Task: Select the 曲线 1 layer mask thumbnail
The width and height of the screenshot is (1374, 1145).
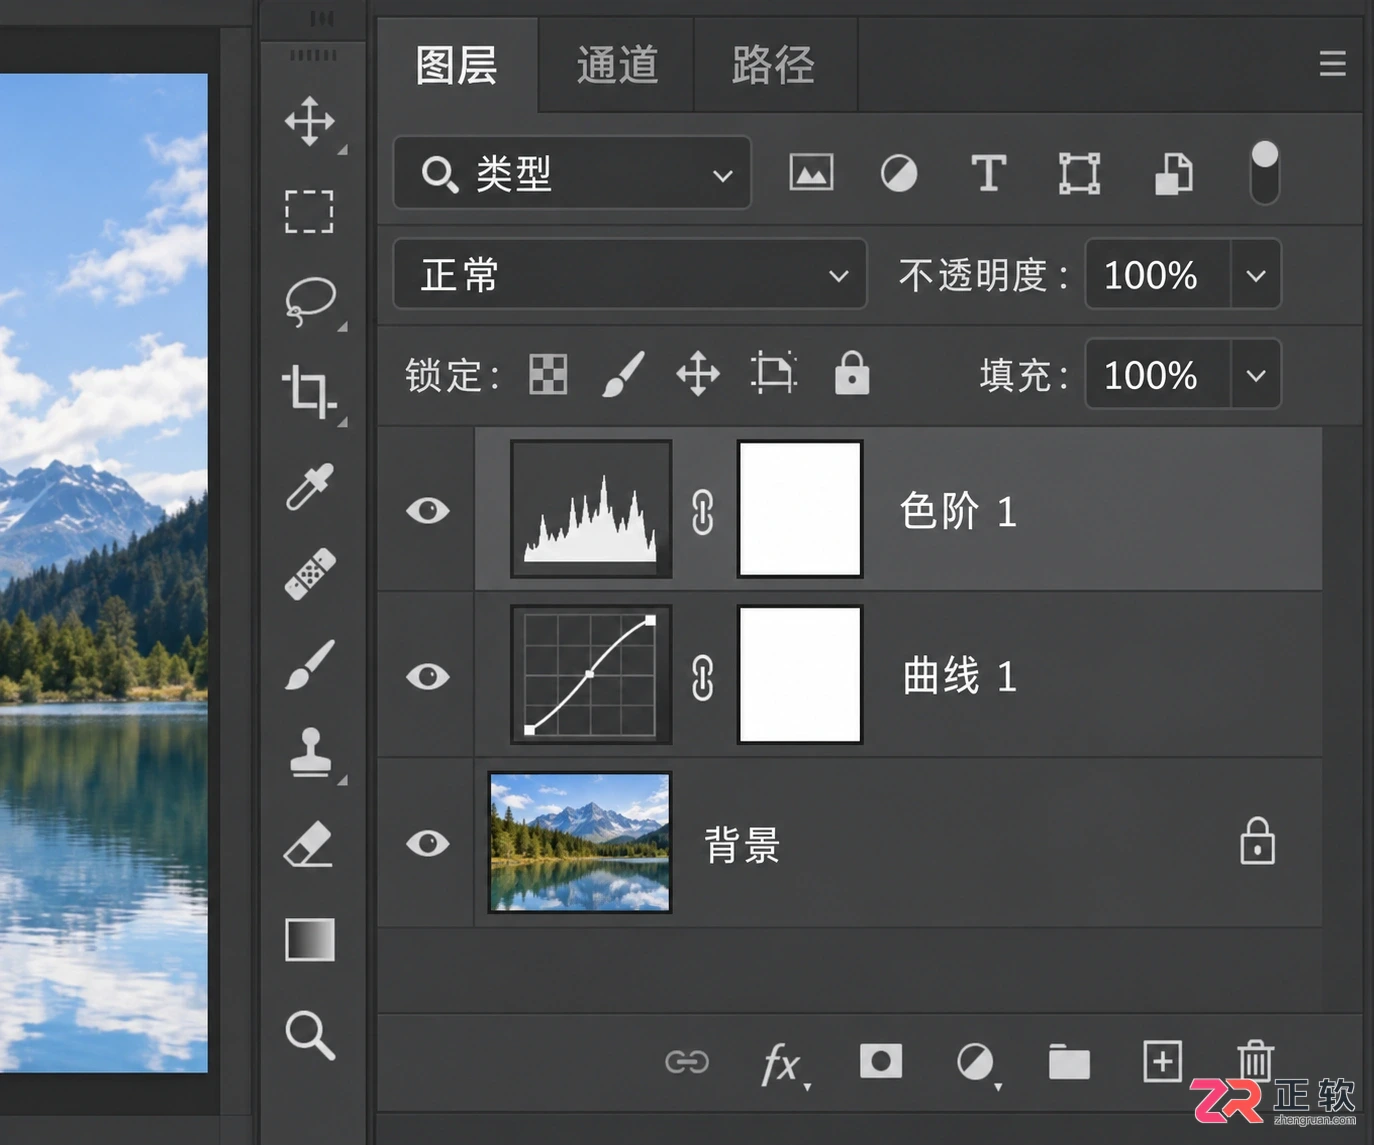Action: click(x=800, y=675)
